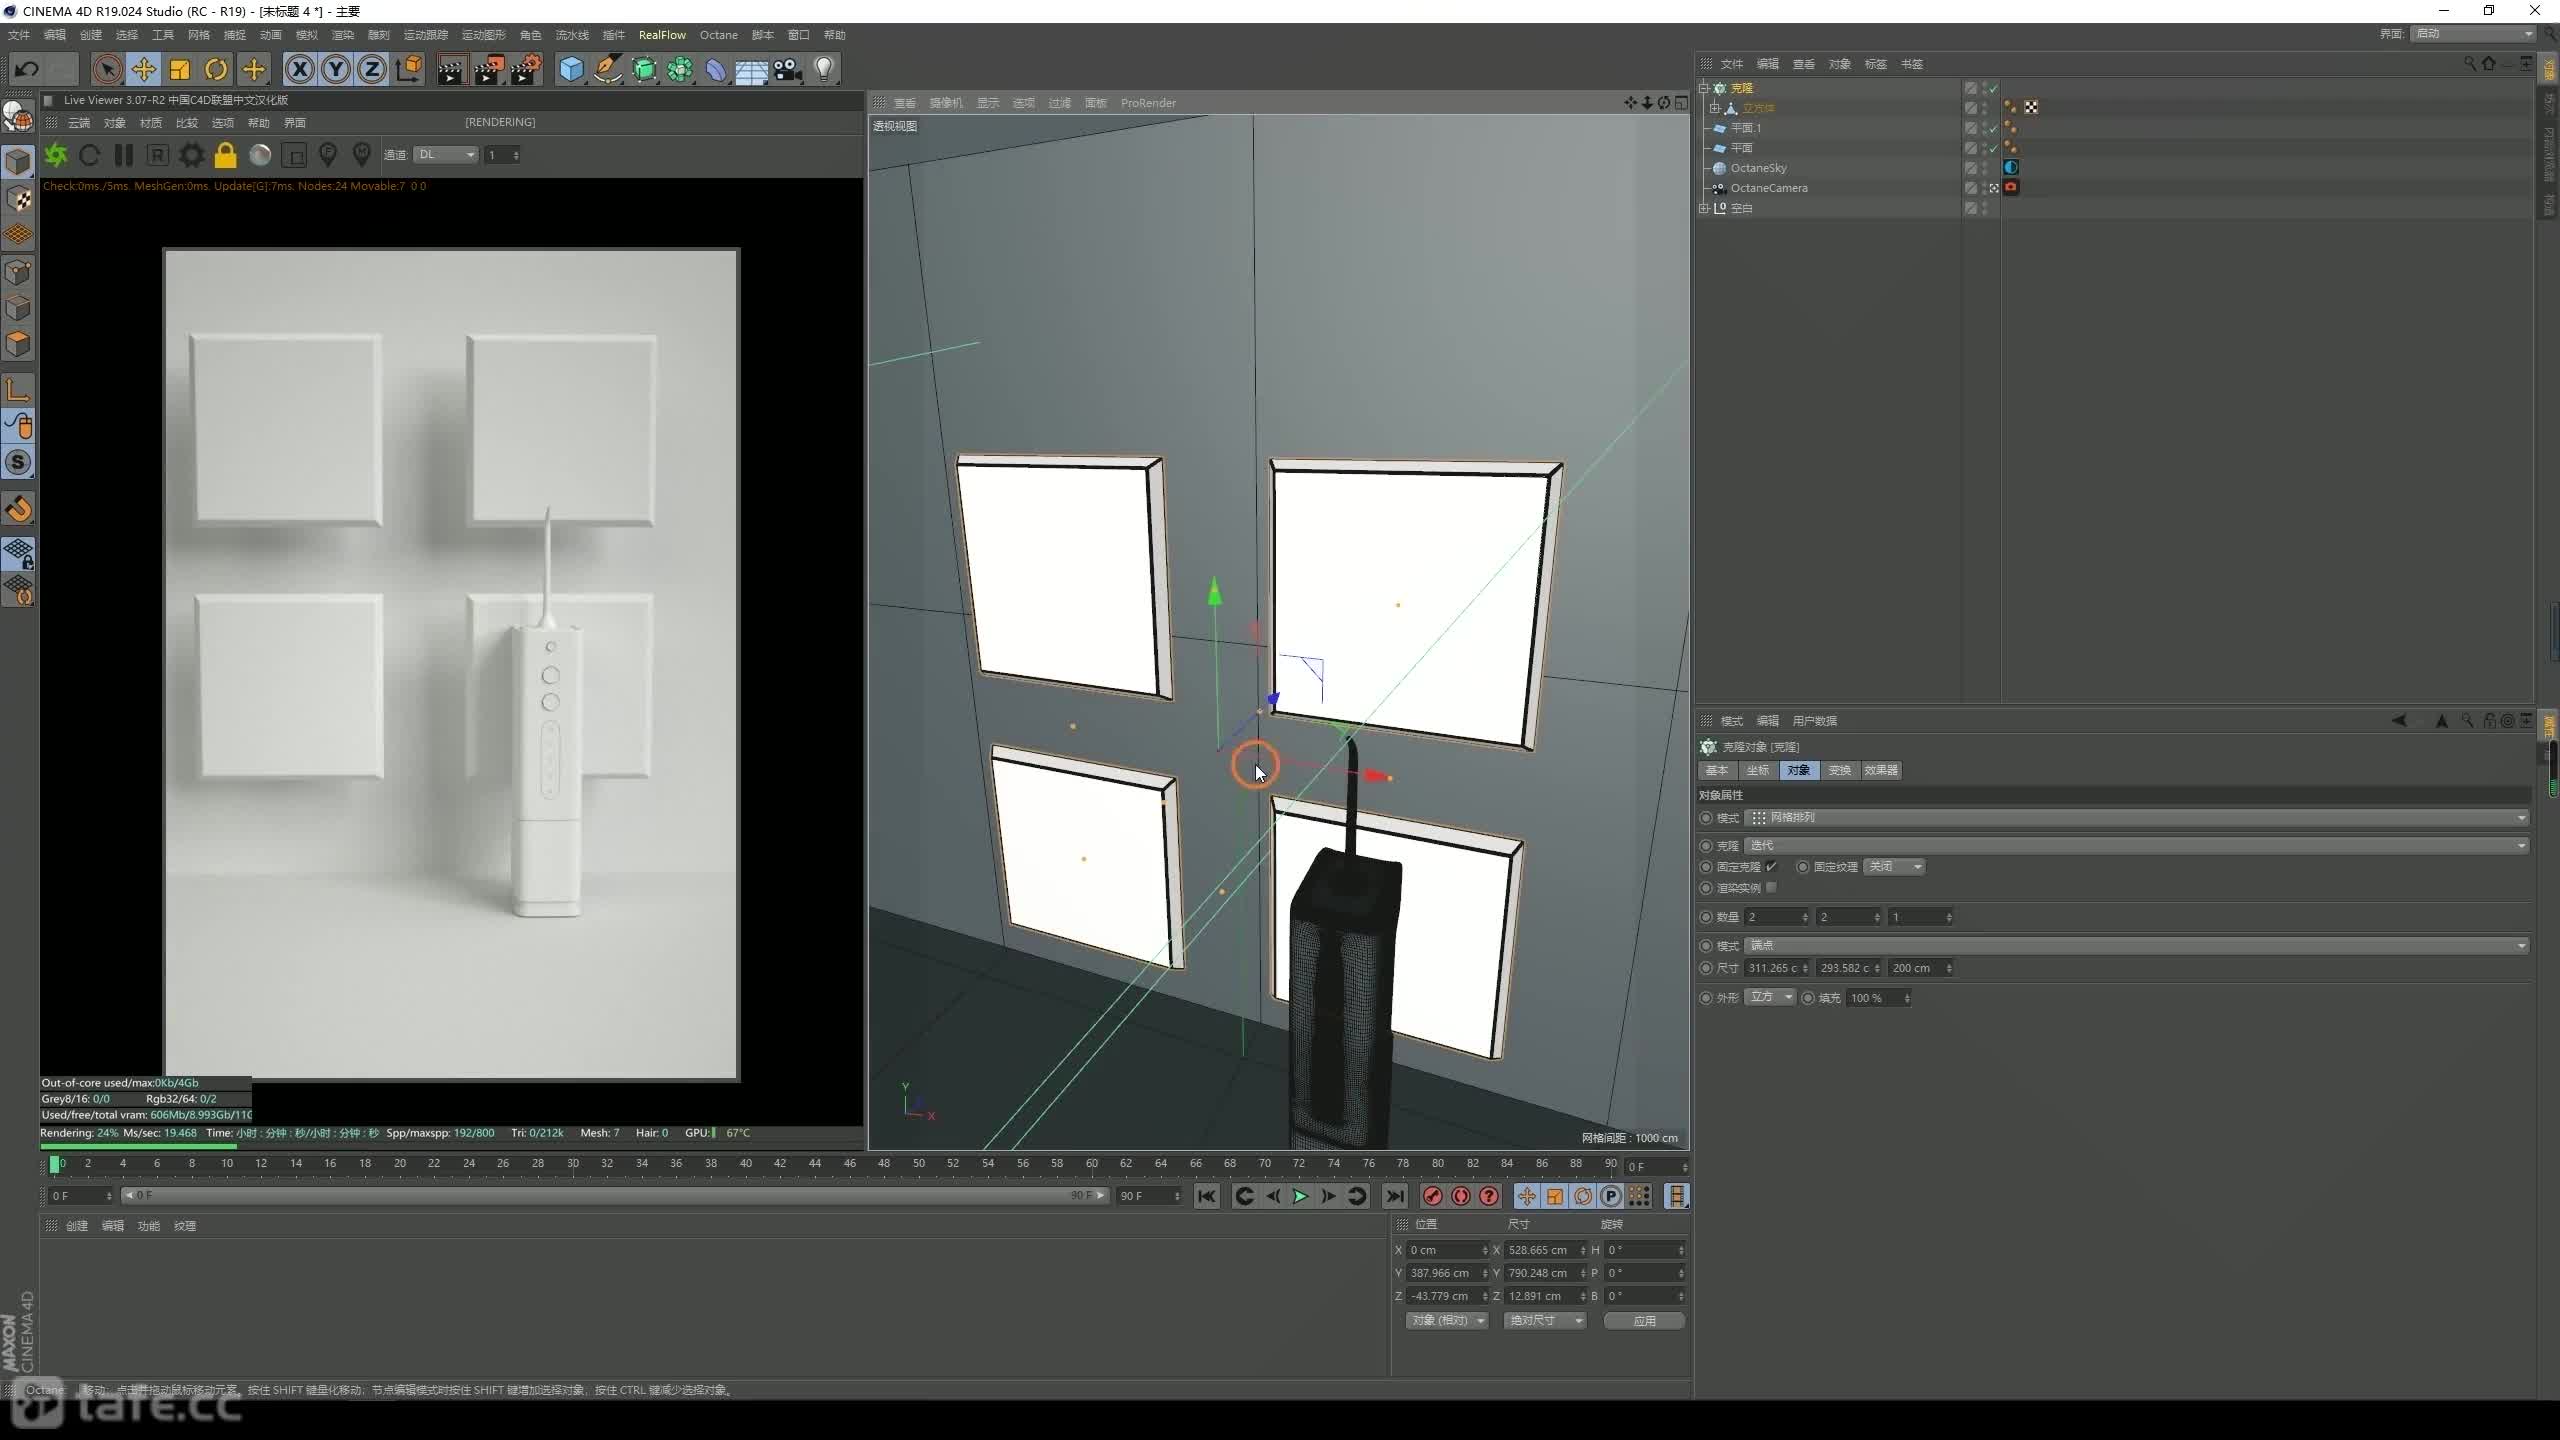Open cloner 模式 网格排列 dropdown

[x=2137, y=818]
